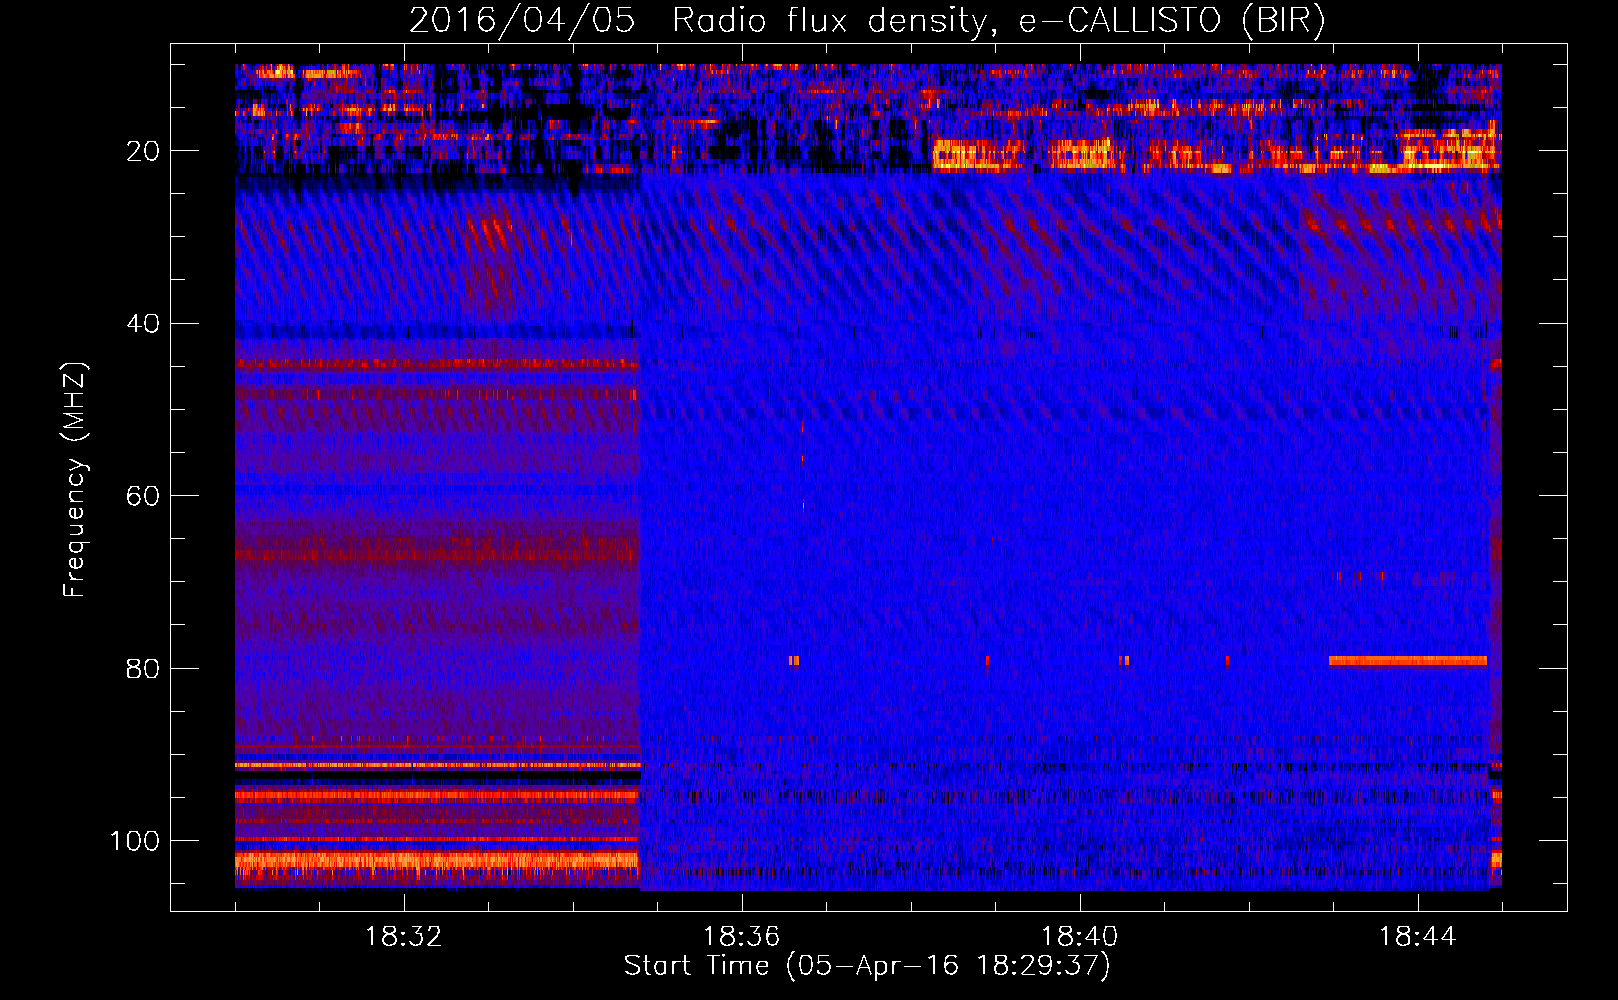1618x1000 pixels.
Task: Click the date '2016/04/05' in the title
Action: click(522, 20)
